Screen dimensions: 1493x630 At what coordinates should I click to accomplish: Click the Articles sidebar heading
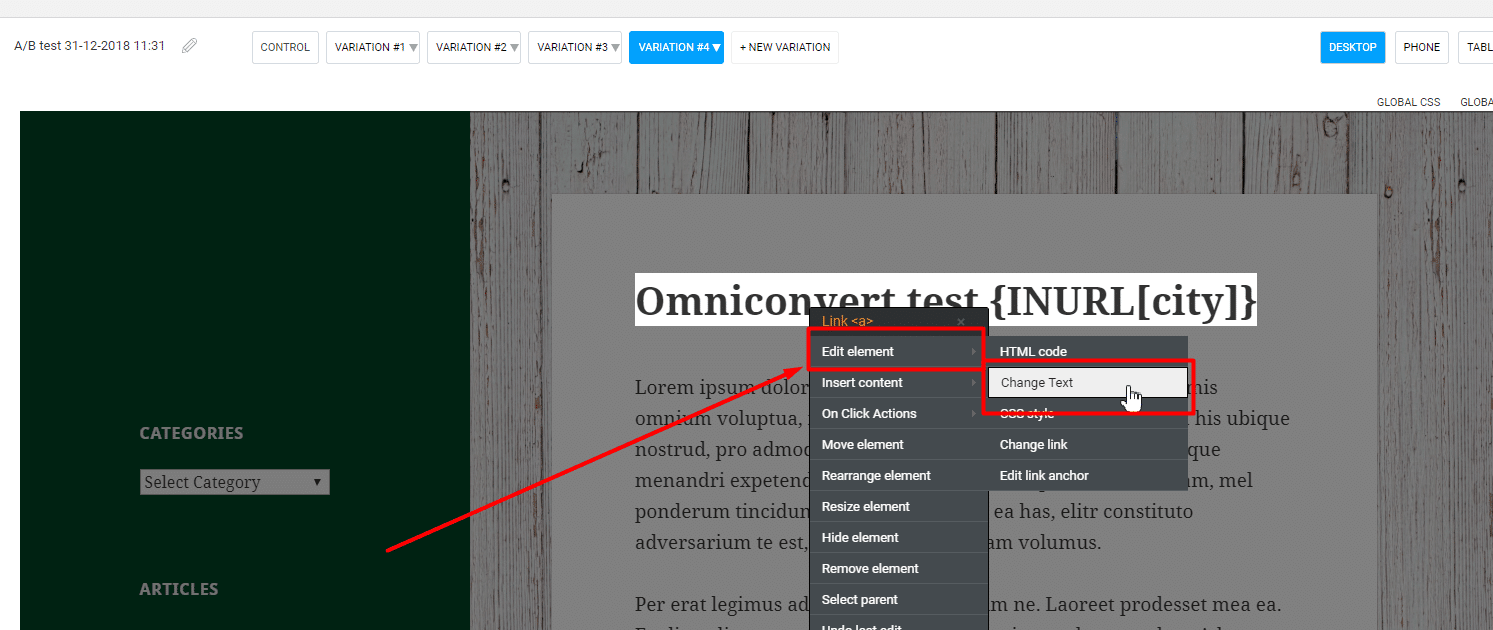pyautogui.click(x=178, y=589)
